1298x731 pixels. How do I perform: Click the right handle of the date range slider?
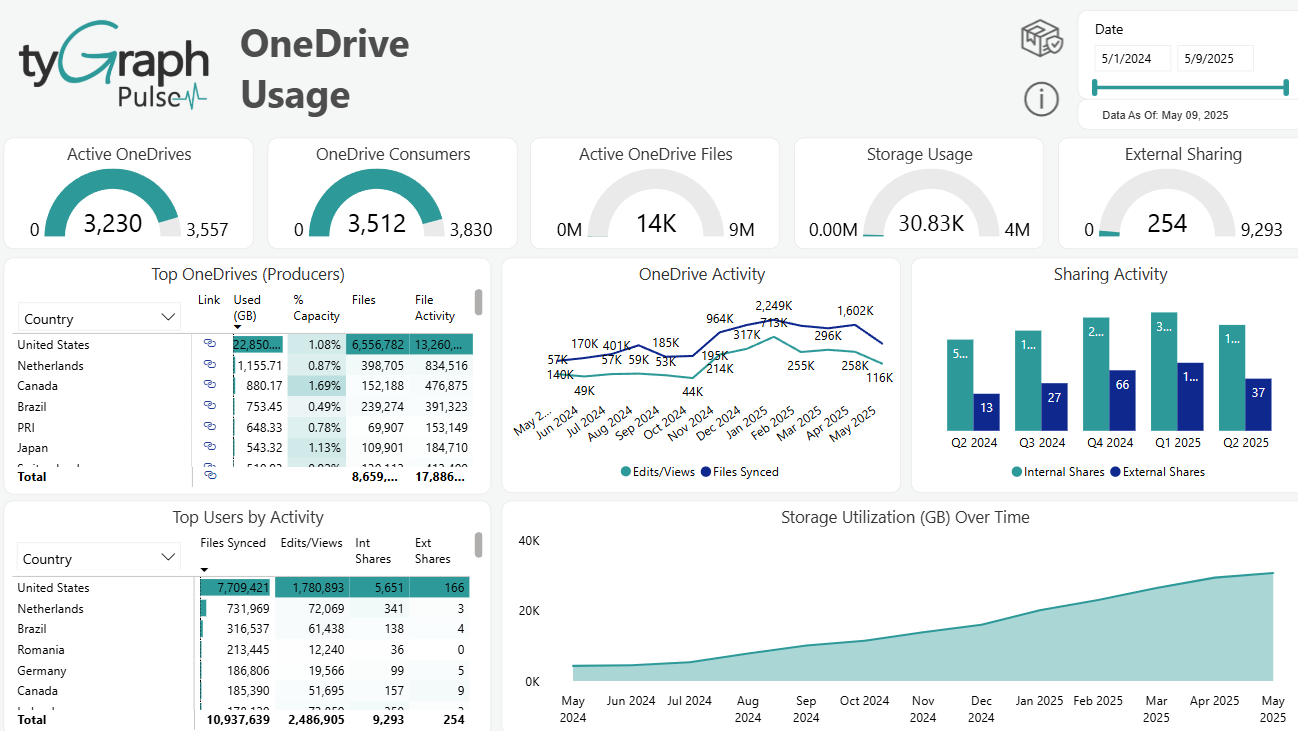point(1285,87)
